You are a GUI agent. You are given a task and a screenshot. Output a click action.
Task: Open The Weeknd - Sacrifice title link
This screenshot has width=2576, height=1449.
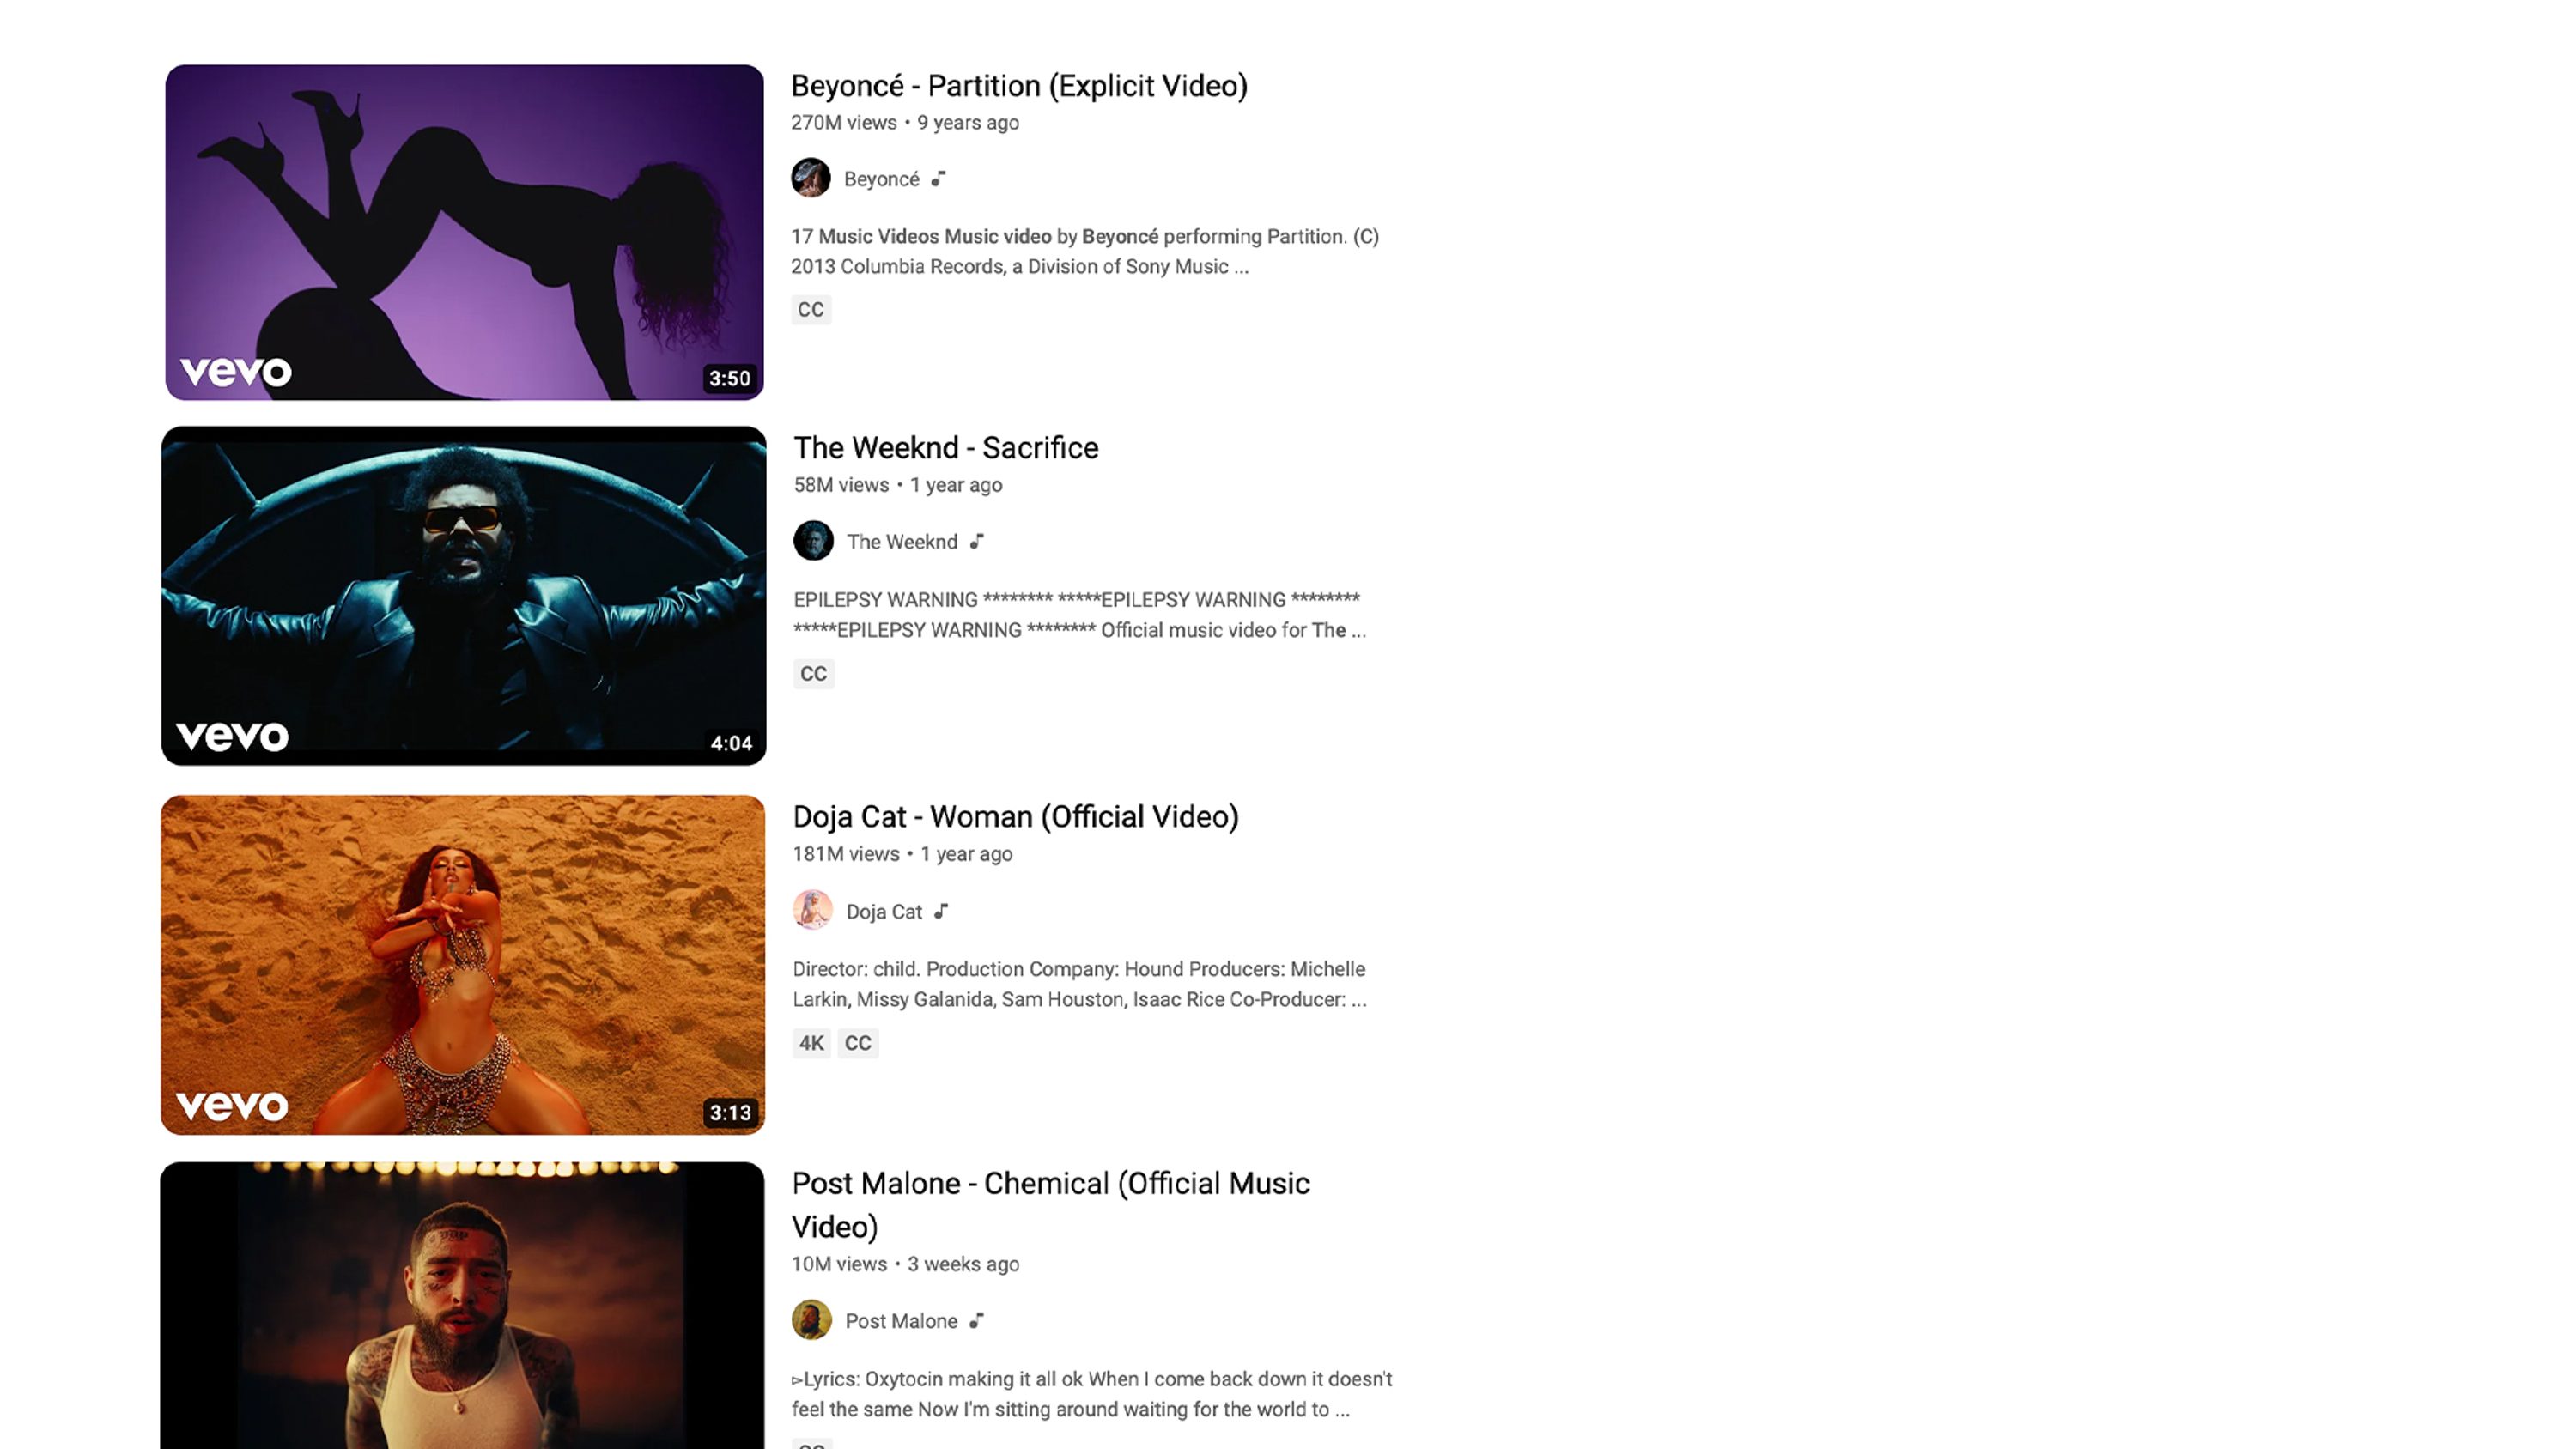pos(946,448)
